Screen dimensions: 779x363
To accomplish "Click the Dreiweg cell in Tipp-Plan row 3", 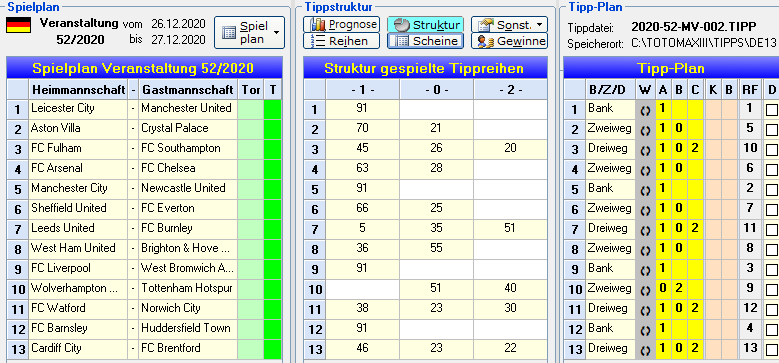I will point(611,148).
